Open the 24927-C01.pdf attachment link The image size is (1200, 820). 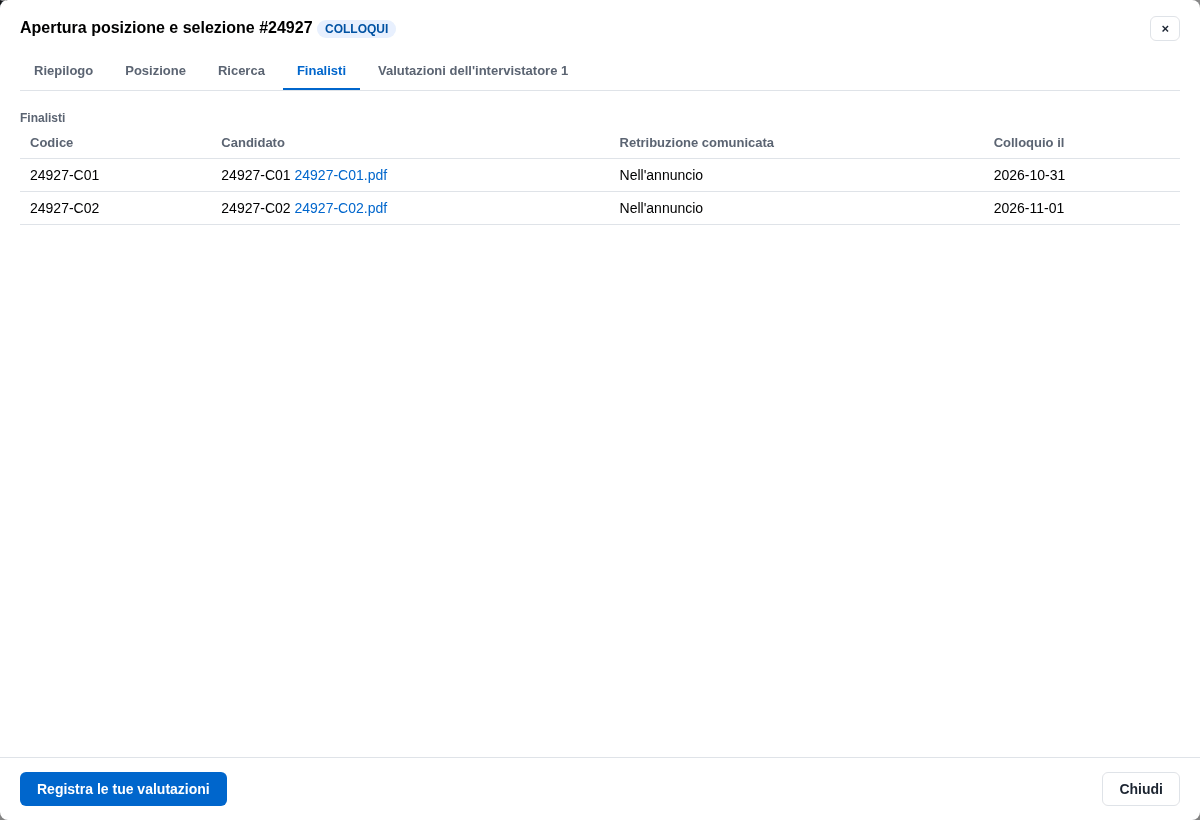[340, 175]
